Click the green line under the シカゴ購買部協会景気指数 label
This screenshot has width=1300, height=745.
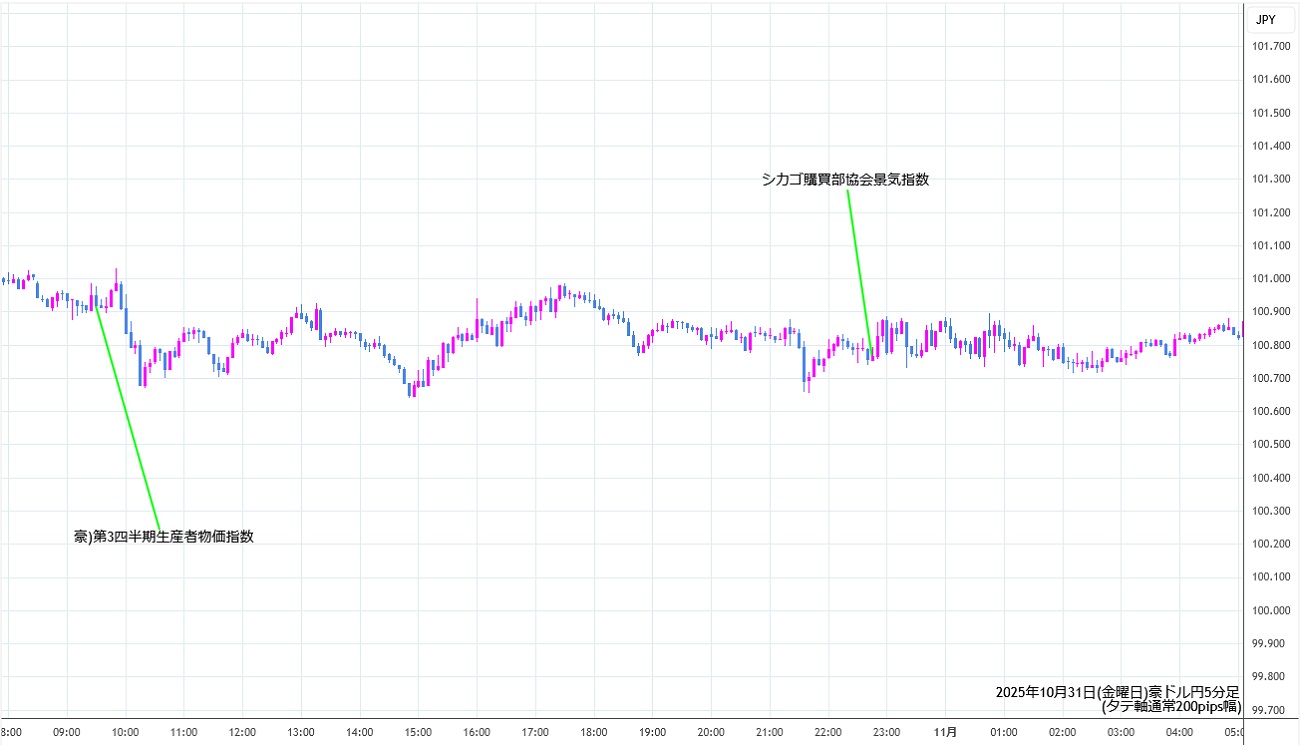tap(859, 270)
